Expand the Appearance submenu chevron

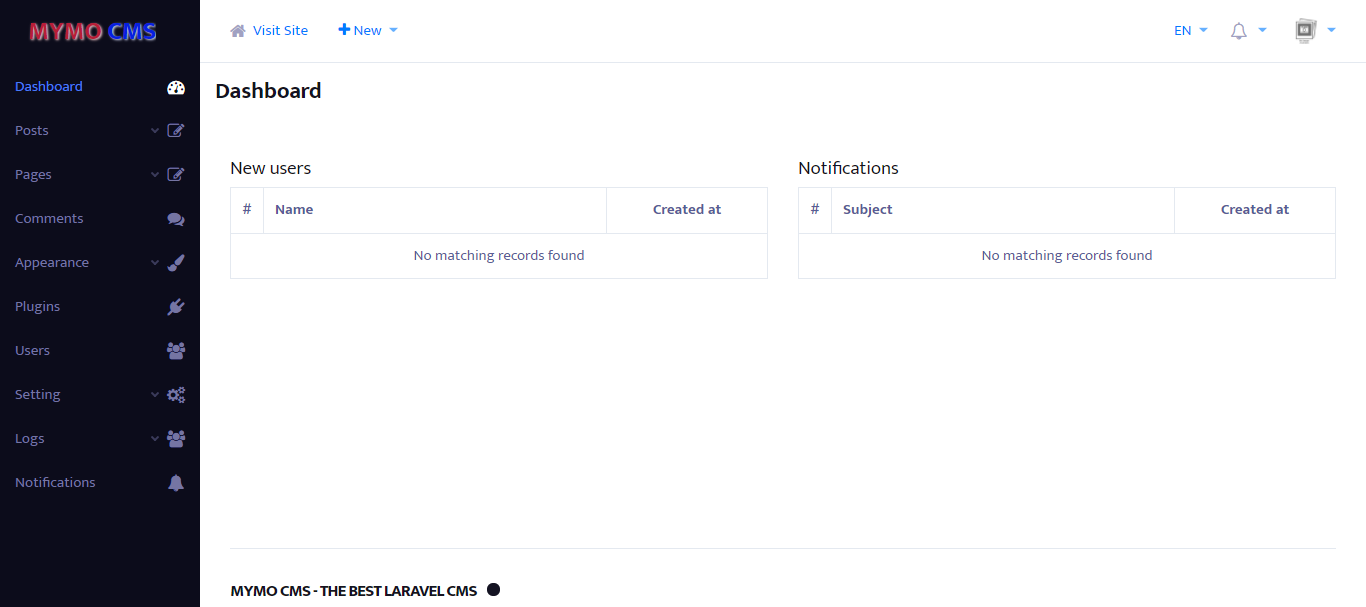pos(155,263)
